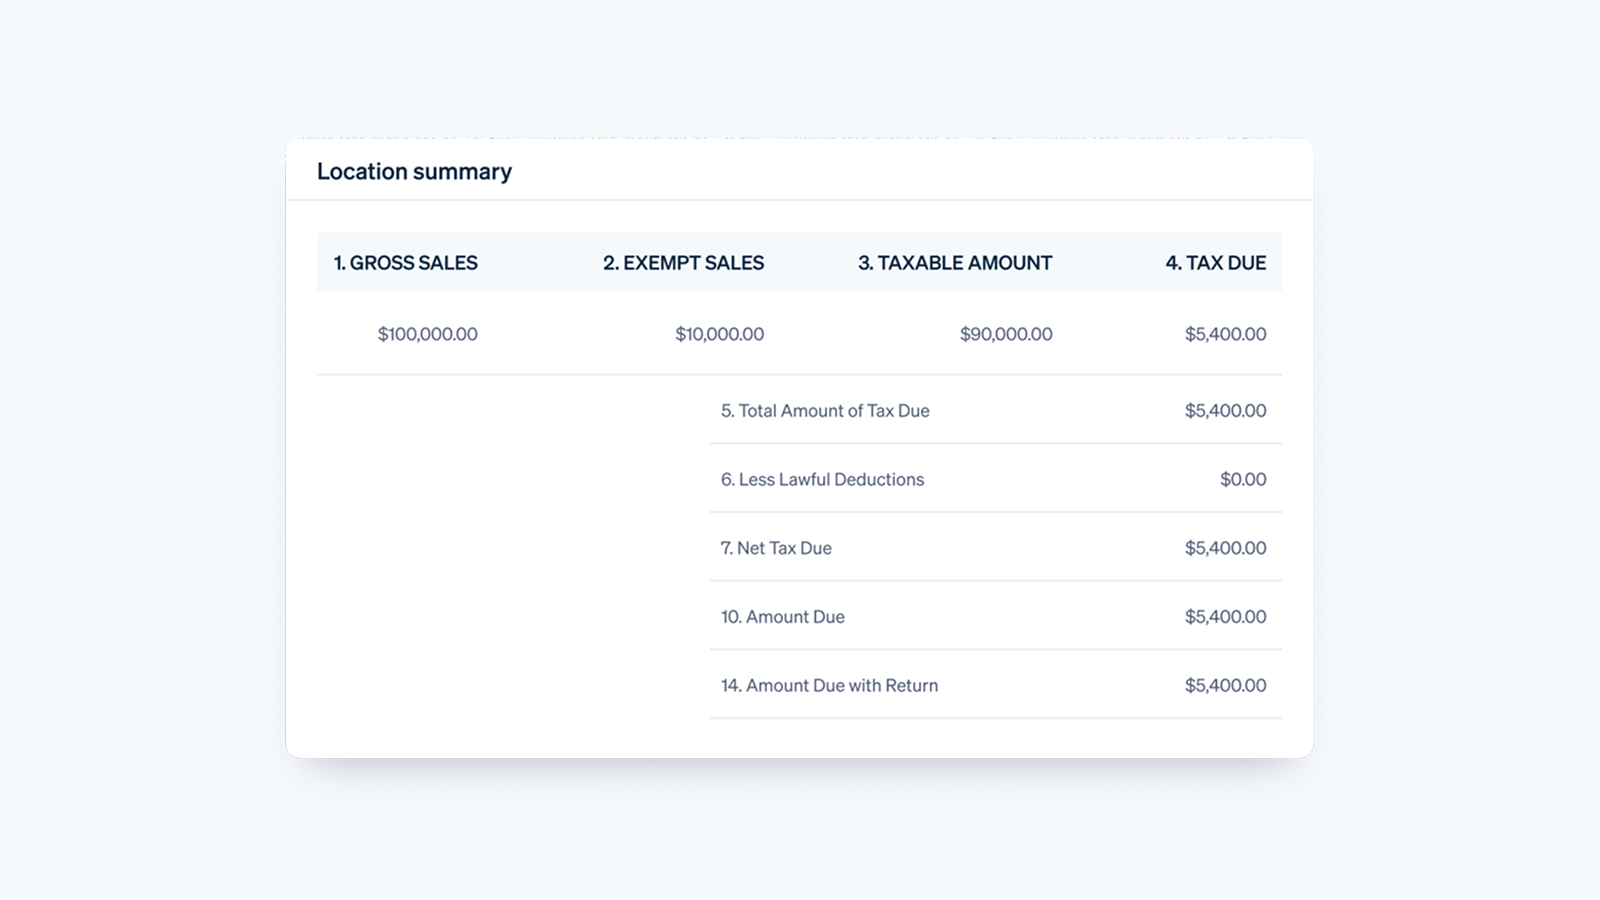This screenshot has width=1600, height=900.
Task: Click the $90,000.00 taxable amount value
Action: point(1006,334)
